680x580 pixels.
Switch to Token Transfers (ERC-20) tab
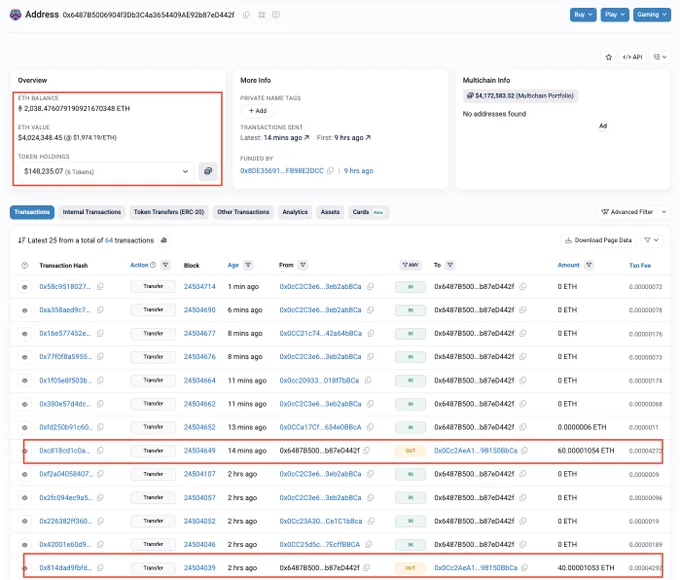pos(169,212)
